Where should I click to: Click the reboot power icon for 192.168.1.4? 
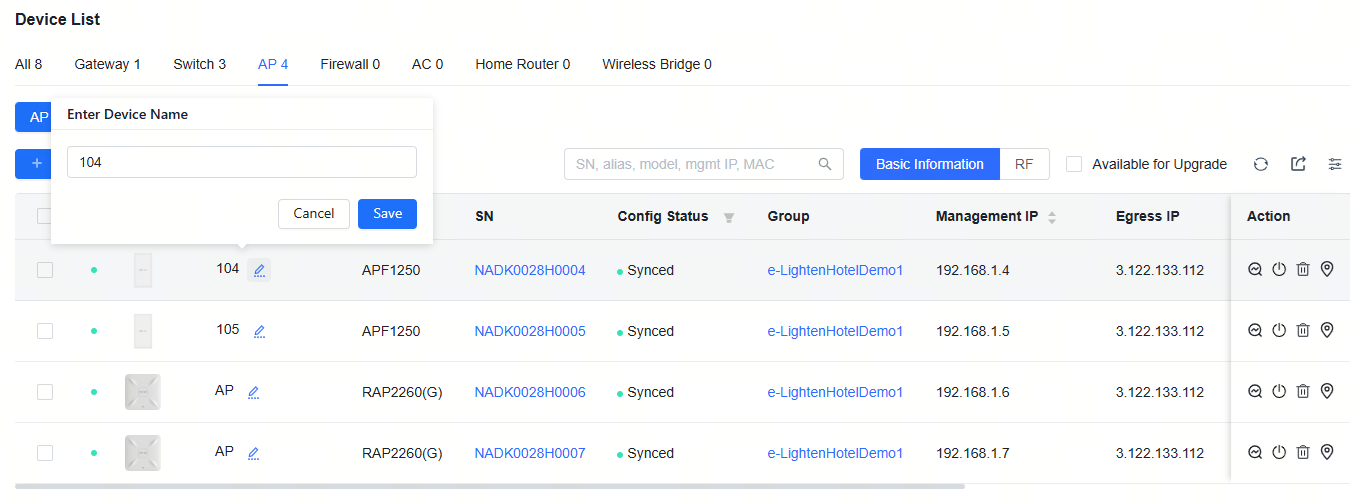pyautogui.click(x=1279, y=269)
